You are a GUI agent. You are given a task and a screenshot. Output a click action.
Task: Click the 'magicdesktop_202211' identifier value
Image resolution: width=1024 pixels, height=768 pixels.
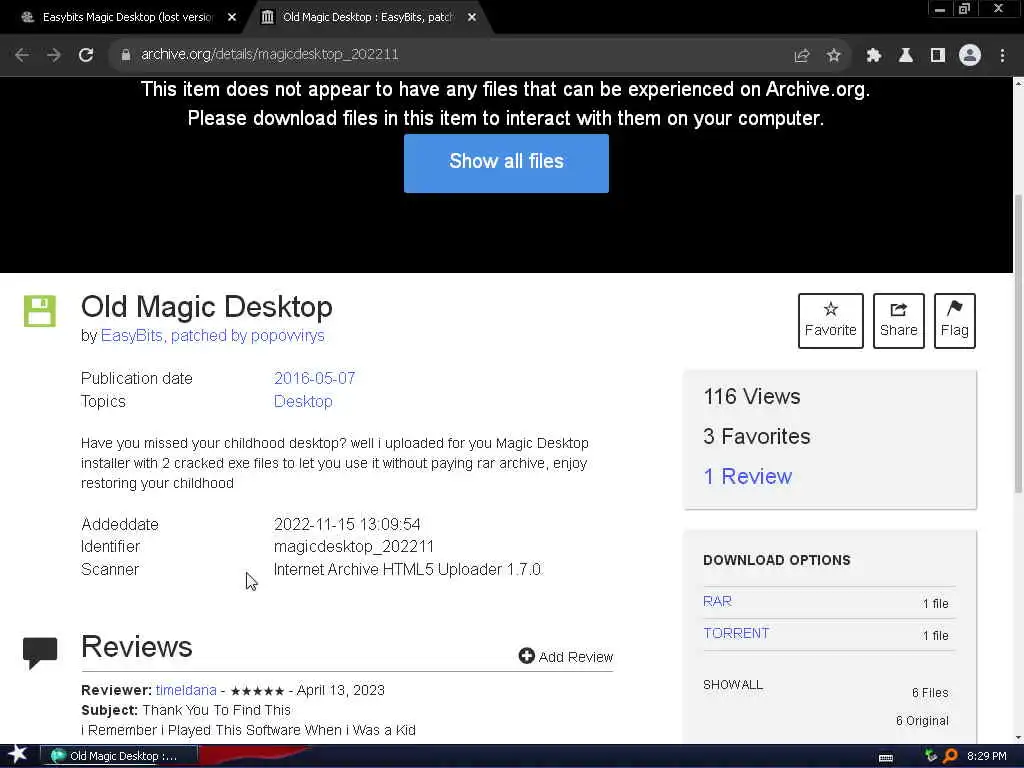pyautogui.click(x=353, y=547)
